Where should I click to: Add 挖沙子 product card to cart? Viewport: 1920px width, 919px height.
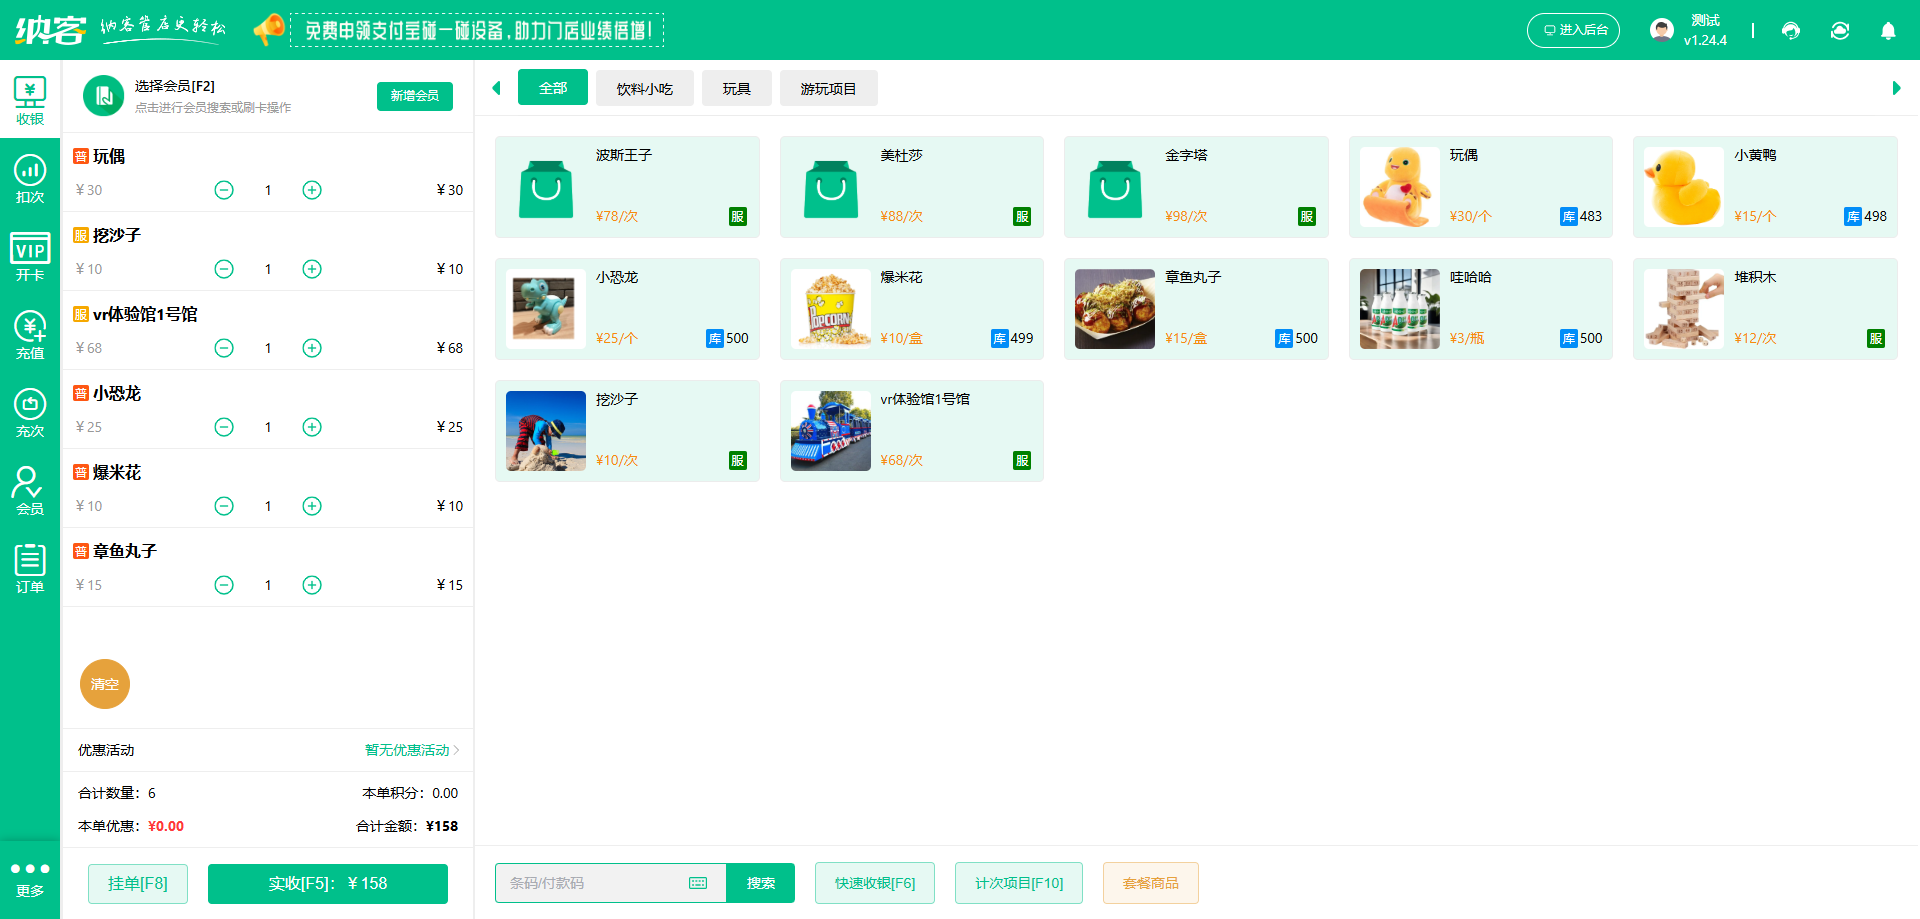[x=627, y=431]
